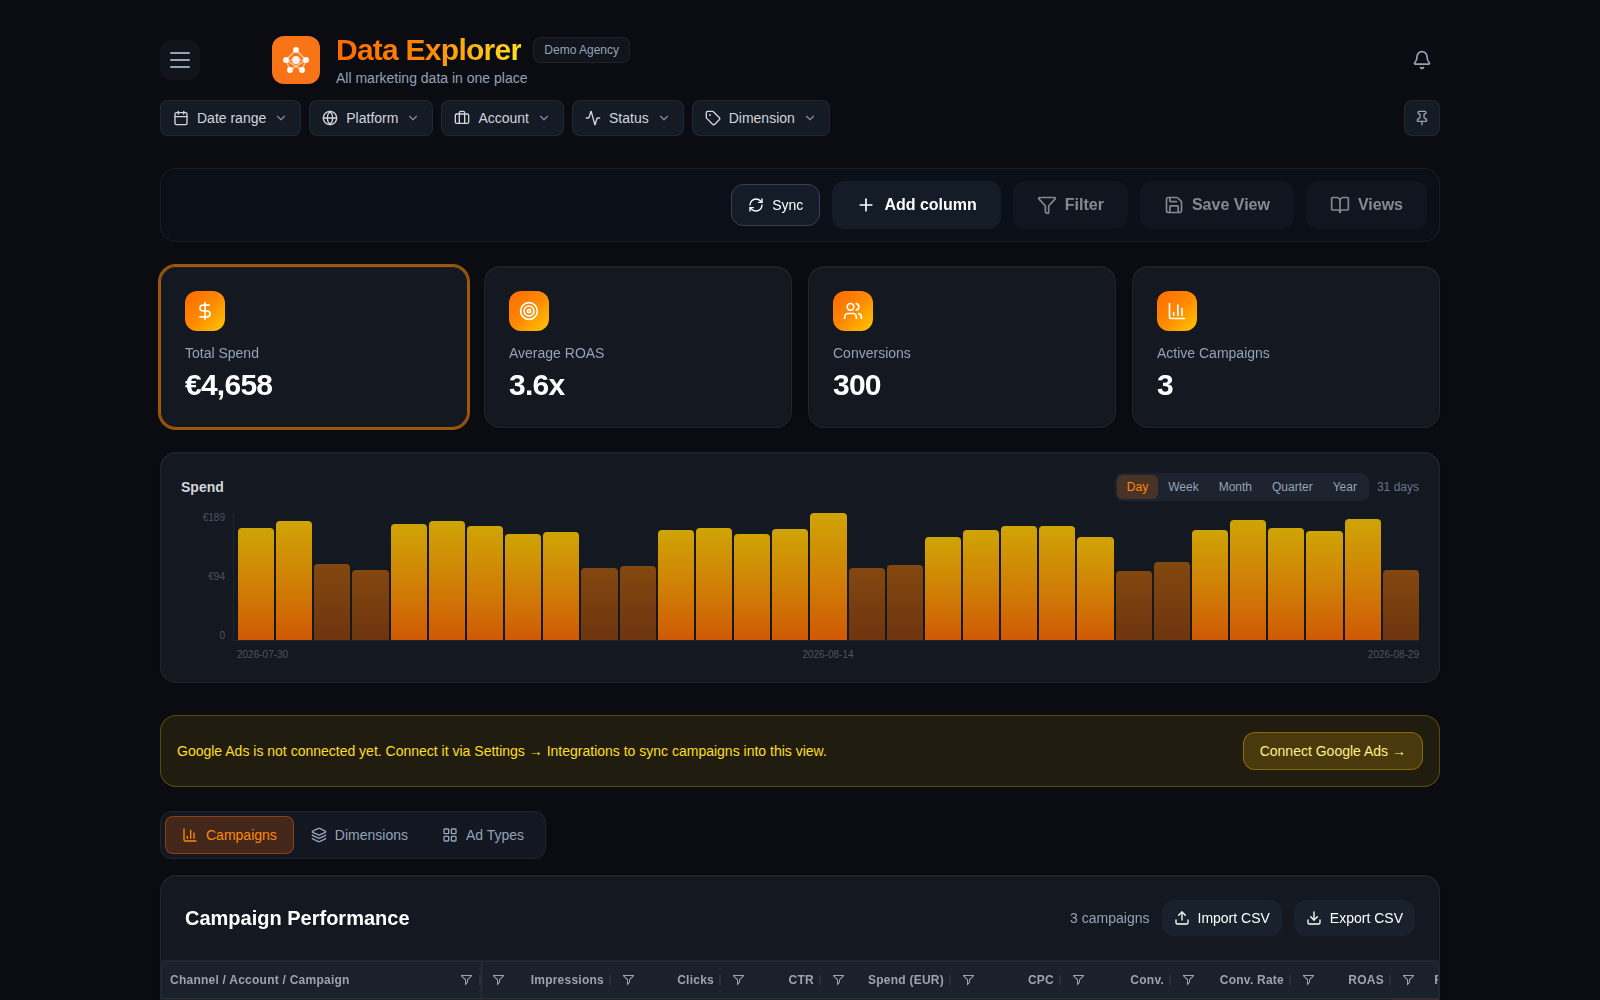Open the filter icon for Clicks column

(x=738, y=980)
